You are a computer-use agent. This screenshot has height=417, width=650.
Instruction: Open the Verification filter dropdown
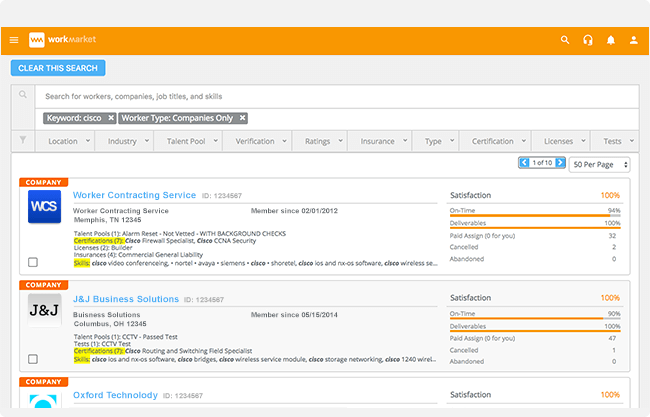click(257, 141)
